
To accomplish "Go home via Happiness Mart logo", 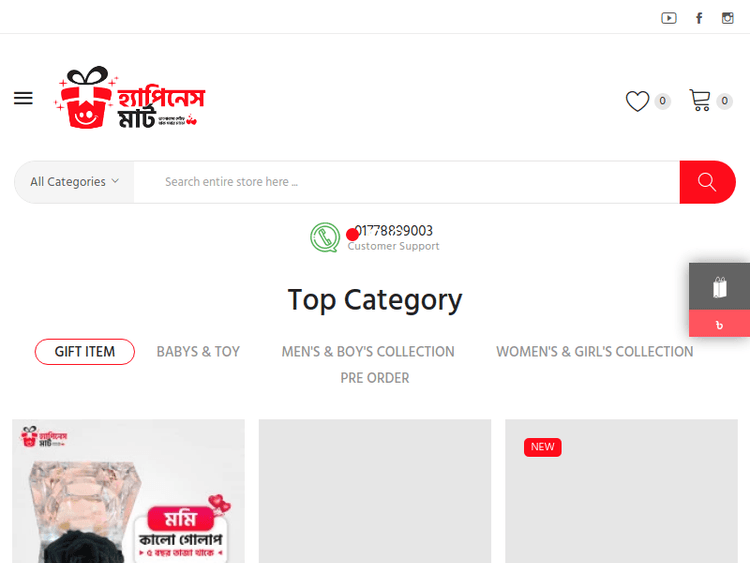I will (x=130, y=98).
